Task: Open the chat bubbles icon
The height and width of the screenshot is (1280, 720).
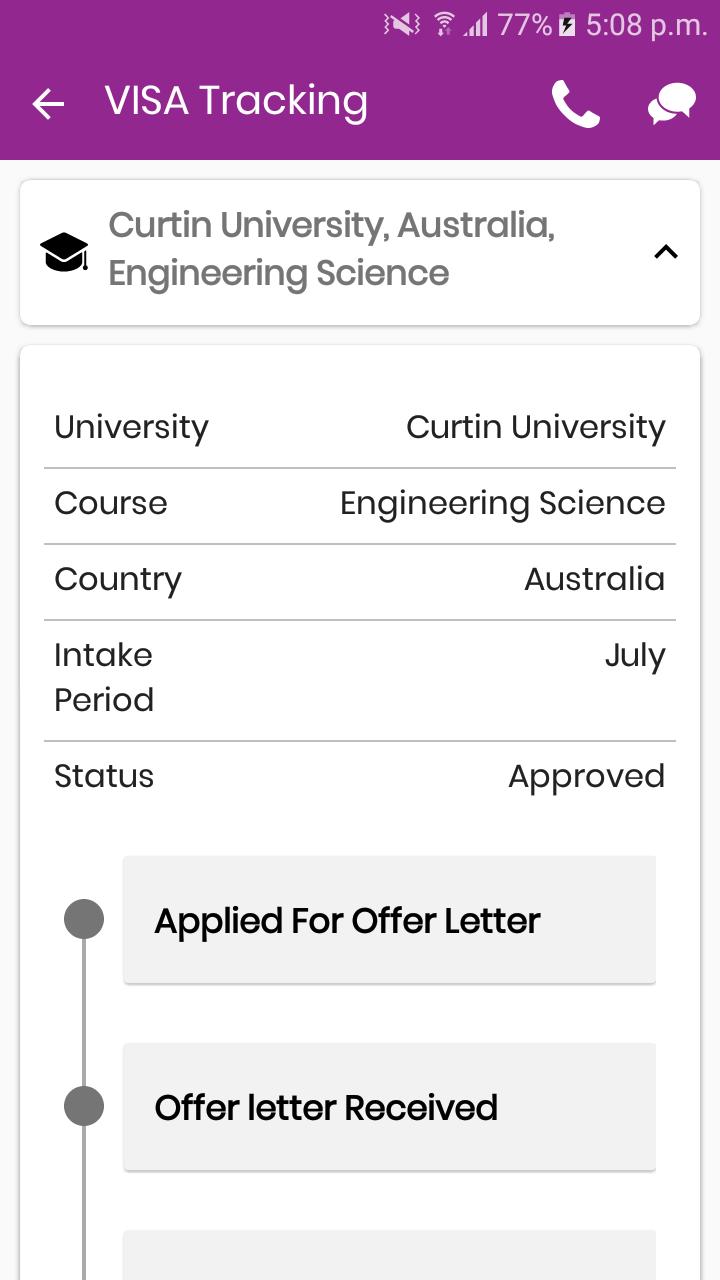Action: pyautogui.click(x=671, y=104)
